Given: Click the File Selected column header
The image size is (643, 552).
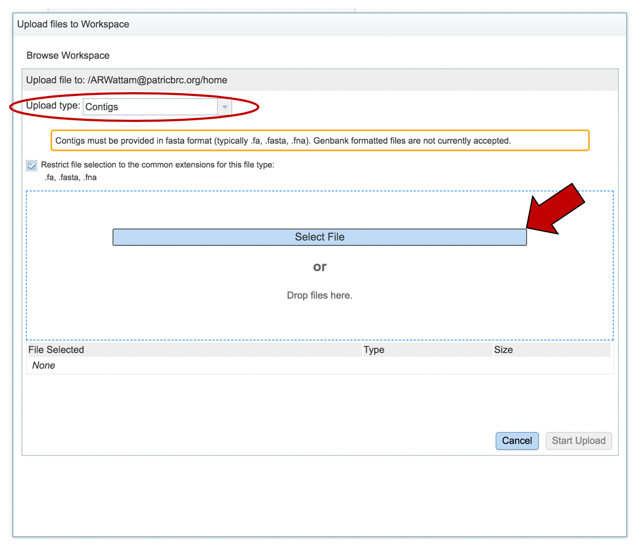Looking at the screenshot, I should tap(57, 350).
